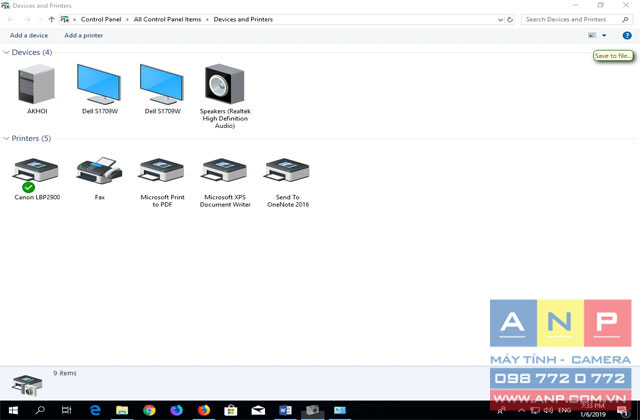Open Task View from taskbar
This screenshot has height=420, width=640.
click(x=67, y=410)
